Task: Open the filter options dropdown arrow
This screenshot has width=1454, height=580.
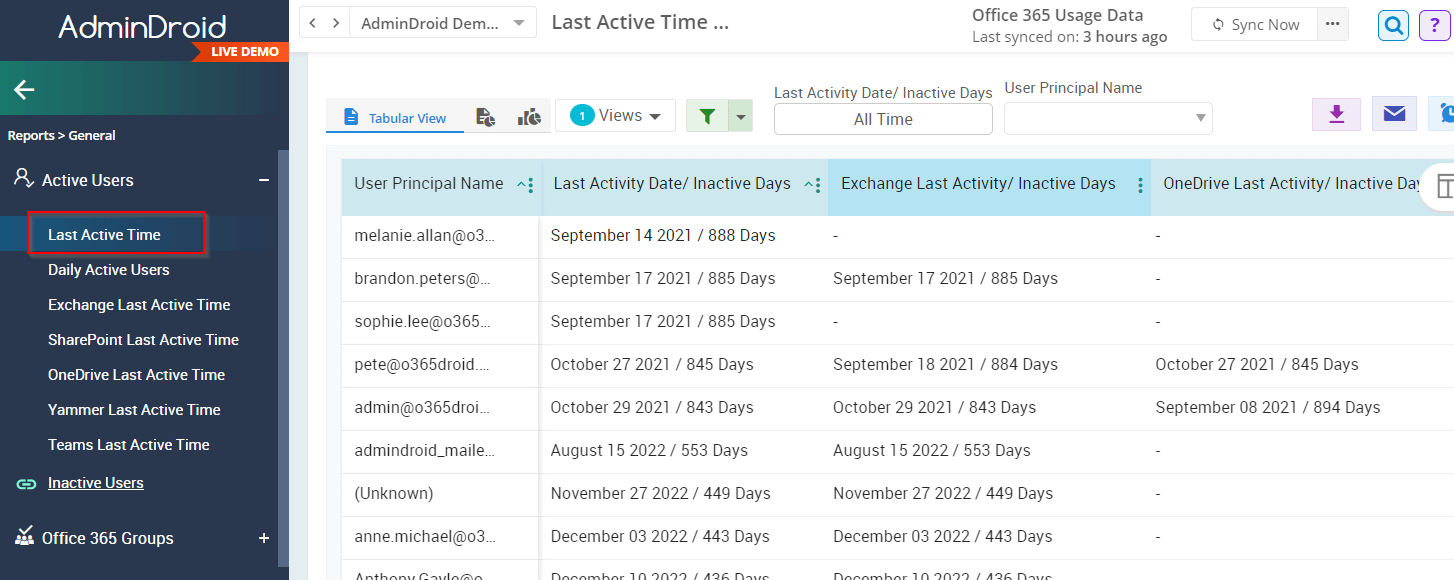Action: coord(741,116)
